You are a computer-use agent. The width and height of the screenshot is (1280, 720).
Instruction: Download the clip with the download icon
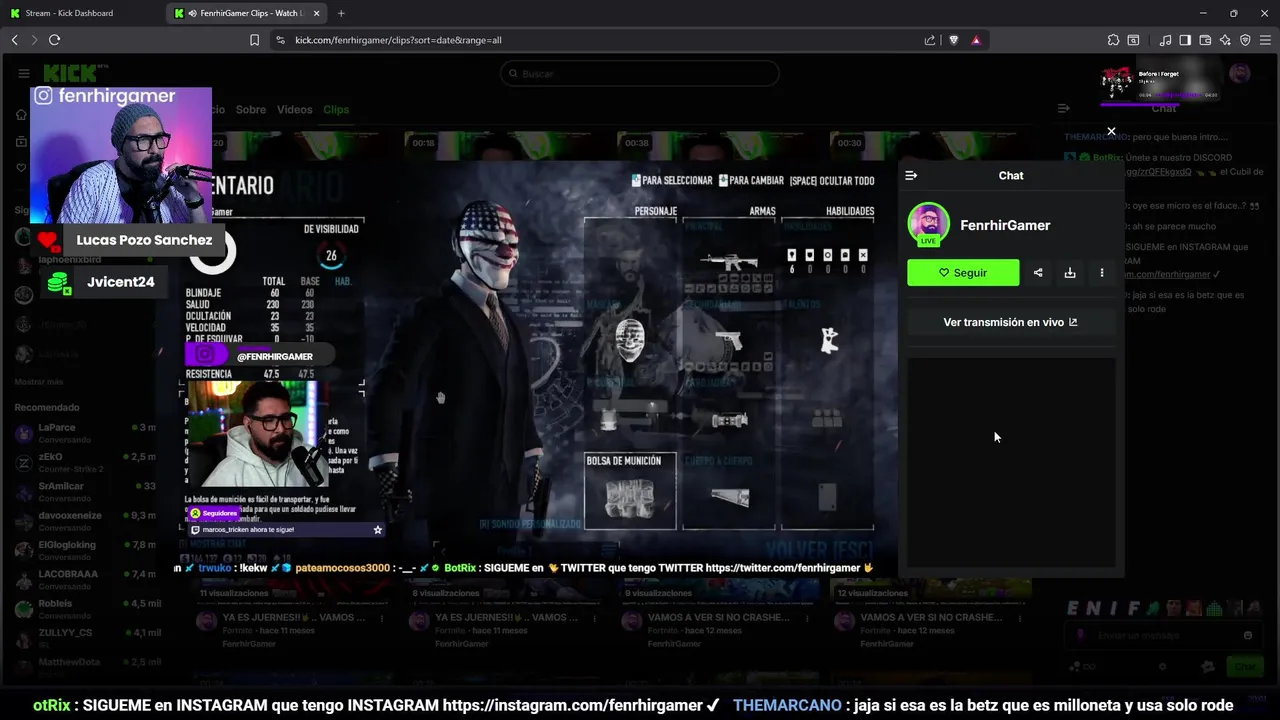coord(1070,272)
